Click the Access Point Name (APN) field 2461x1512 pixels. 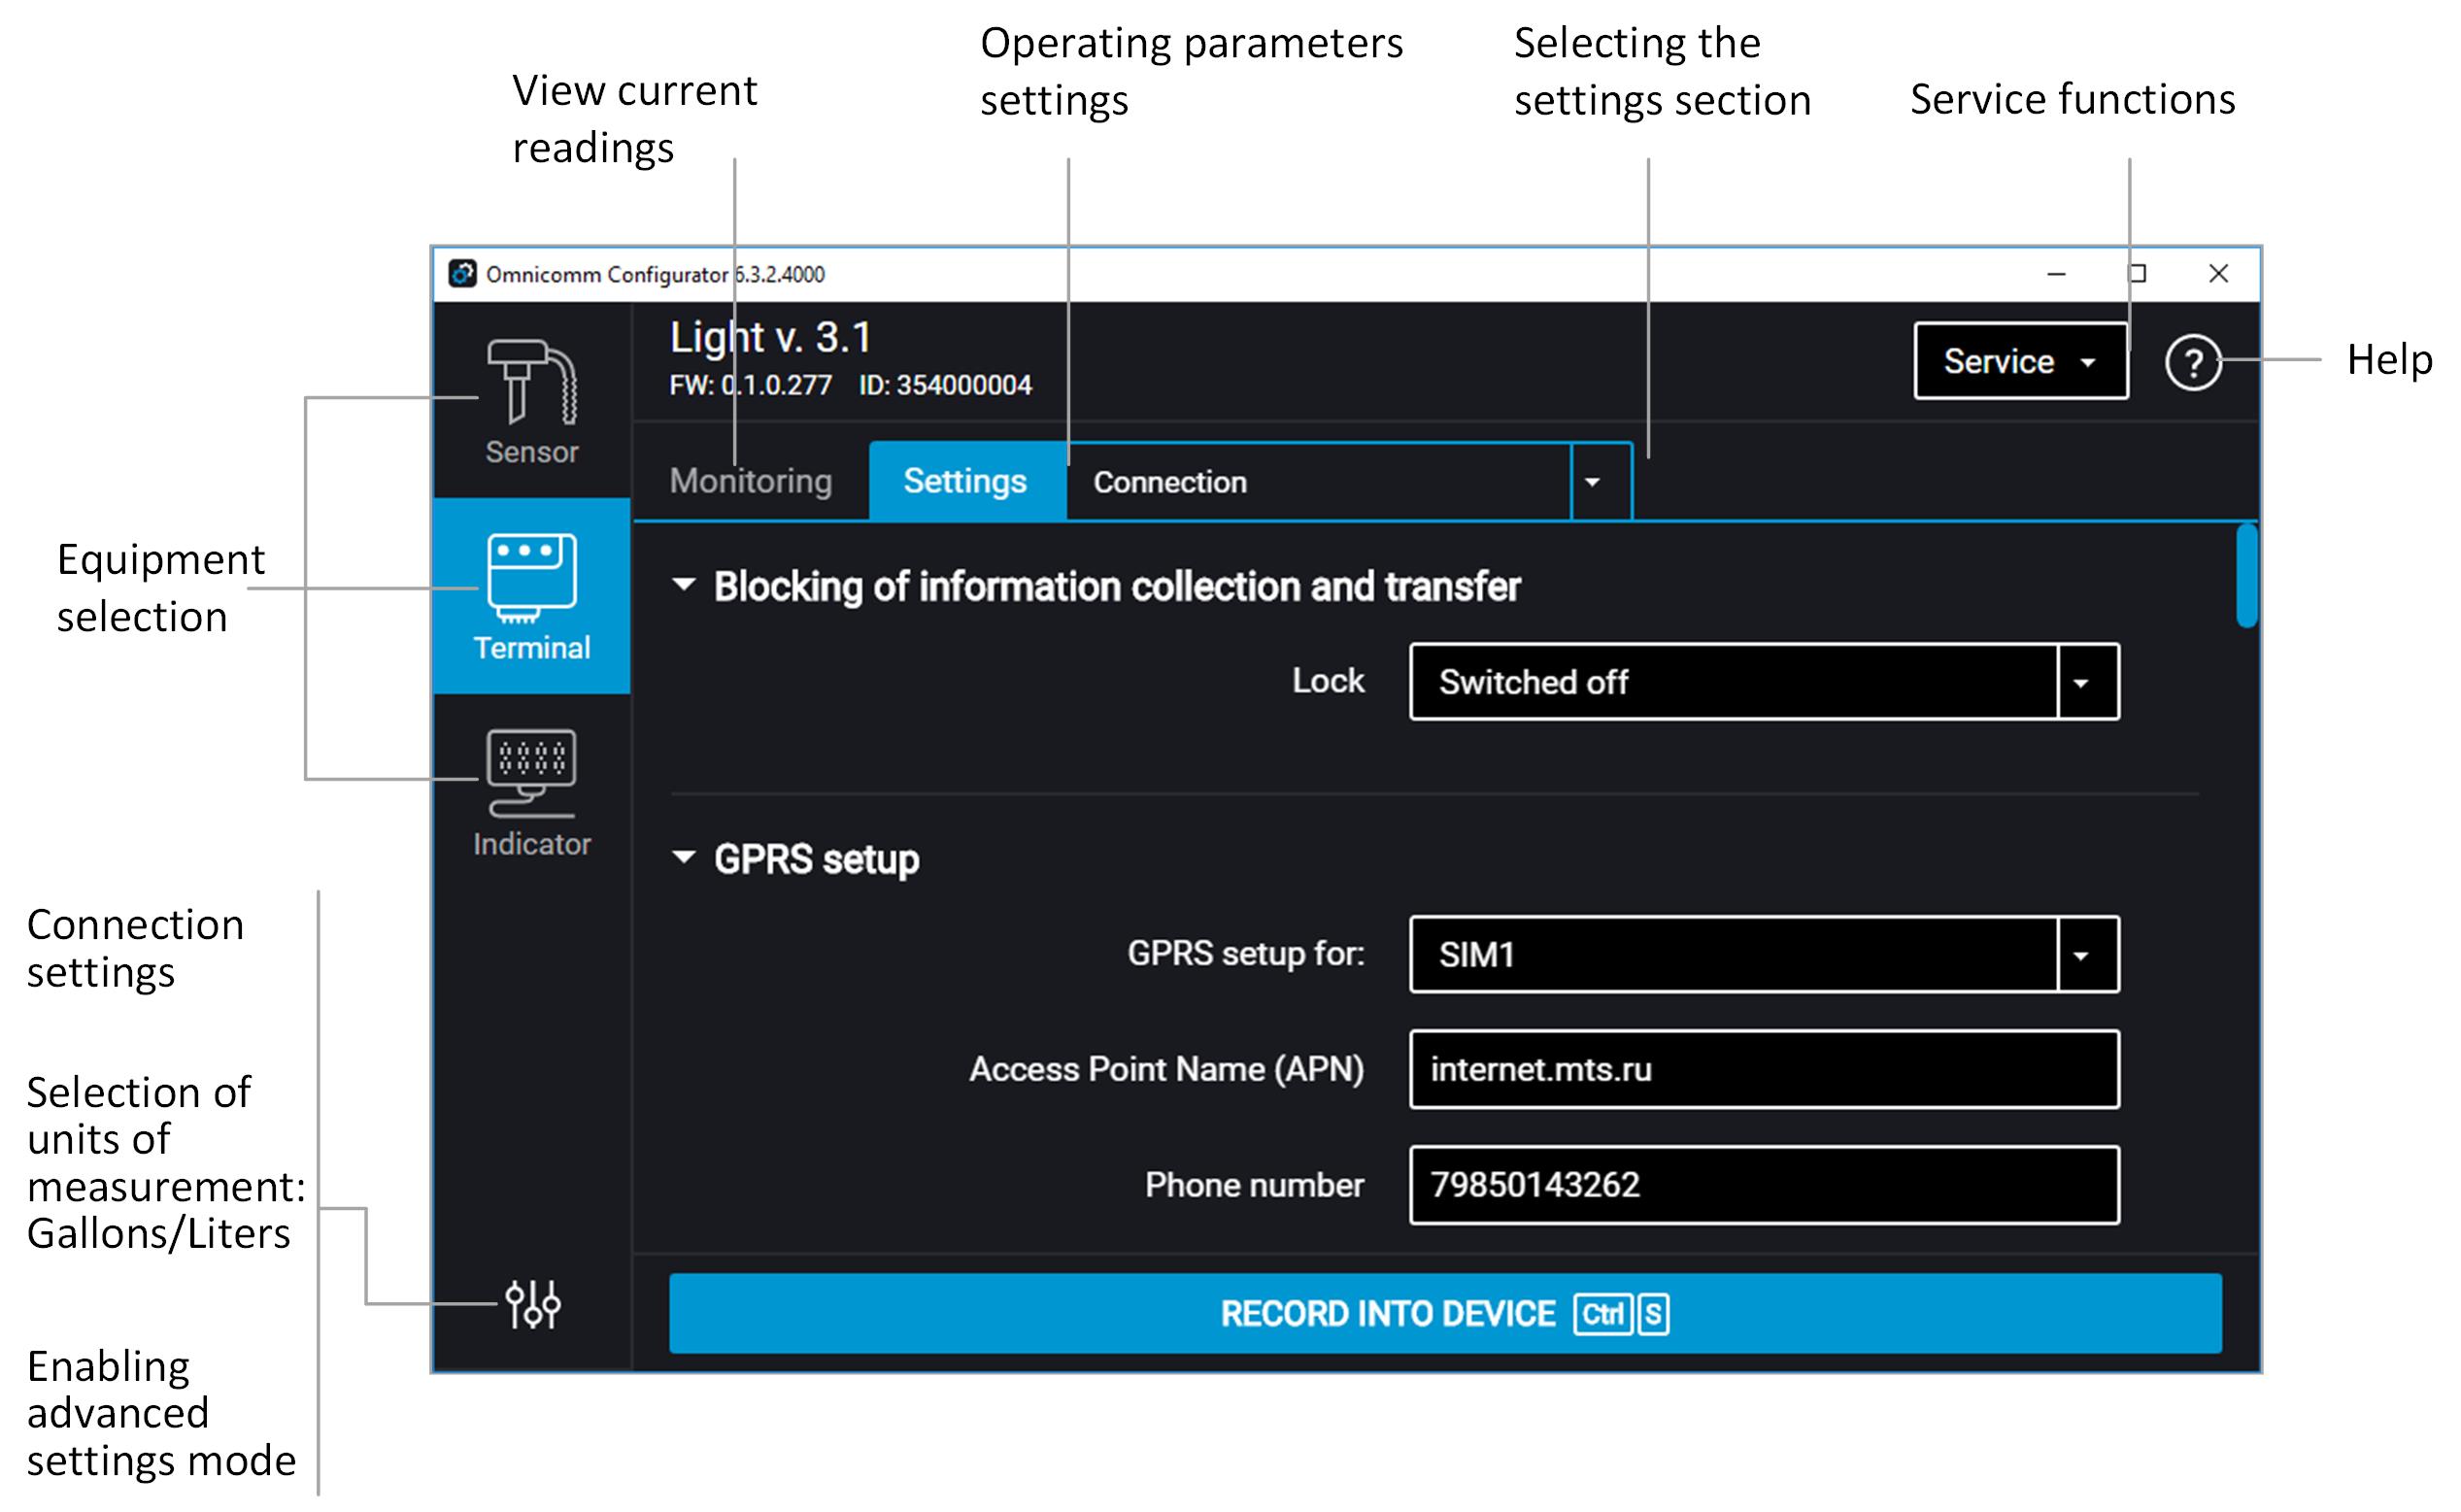coord(1764,1069)
